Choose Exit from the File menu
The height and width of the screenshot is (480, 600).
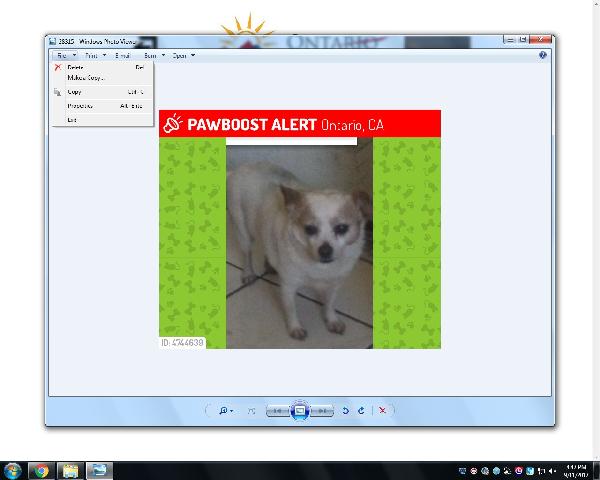coord(103,120)
